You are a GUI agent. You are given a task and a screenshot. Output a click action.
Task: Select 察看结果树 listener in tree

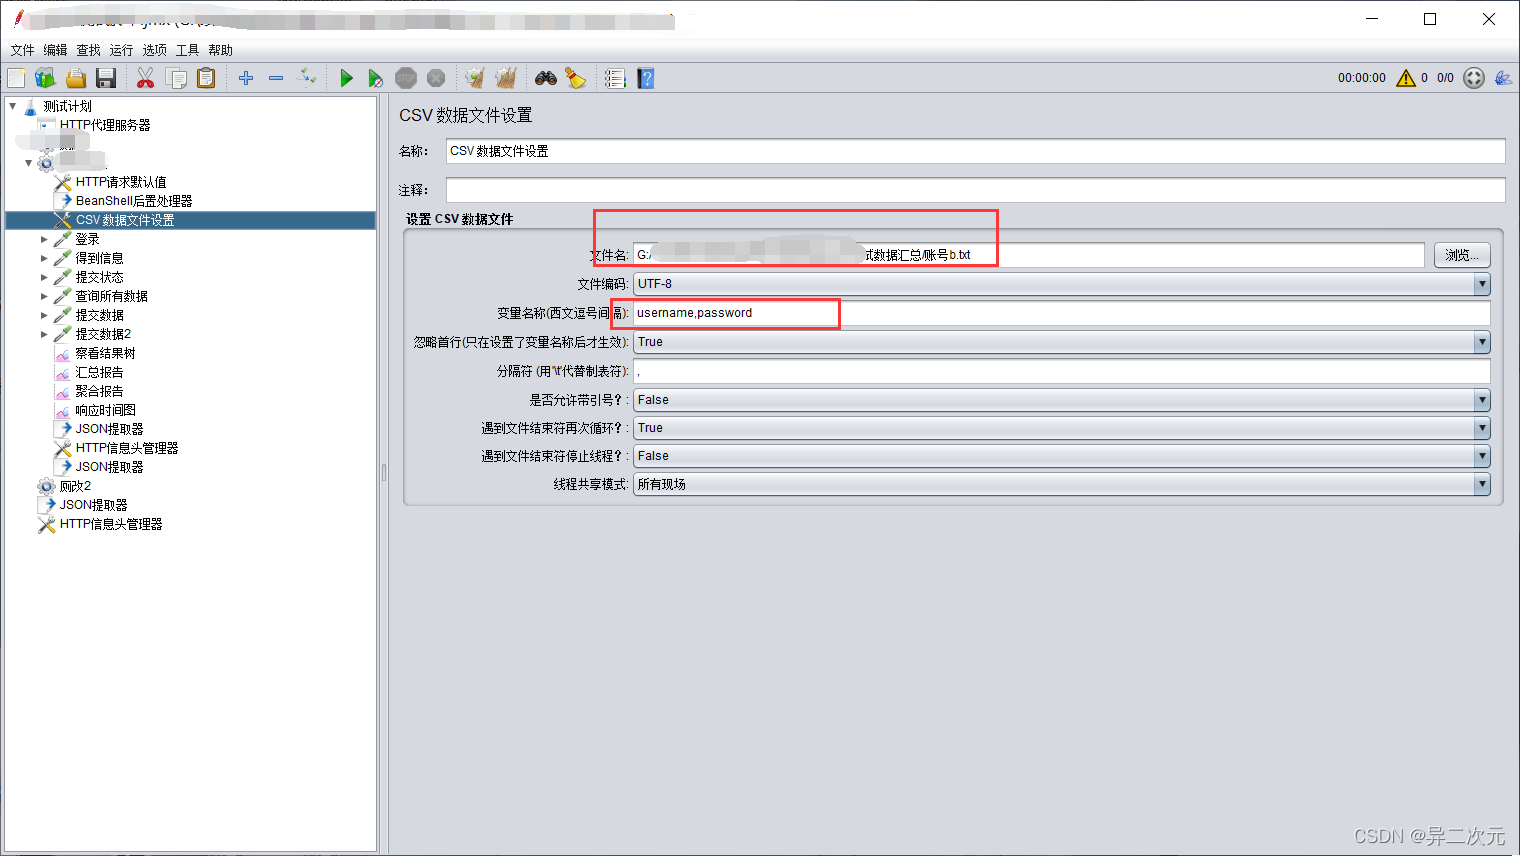click(105, 353)
